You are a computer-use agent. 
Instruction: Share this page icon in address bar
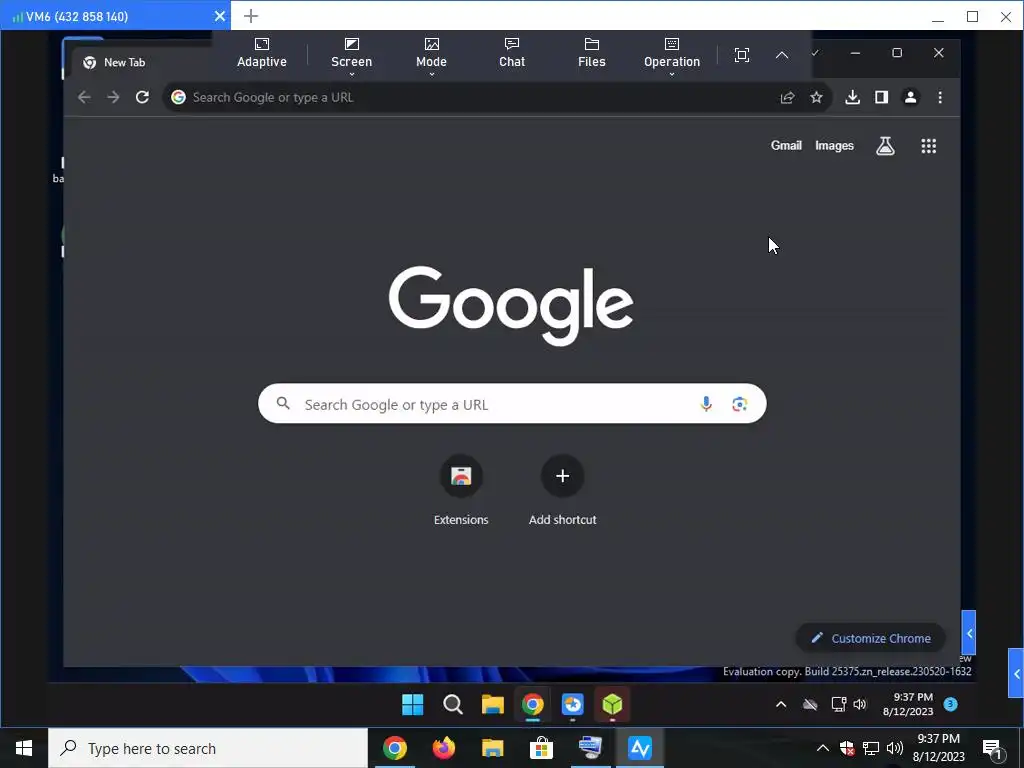[788, 97]
